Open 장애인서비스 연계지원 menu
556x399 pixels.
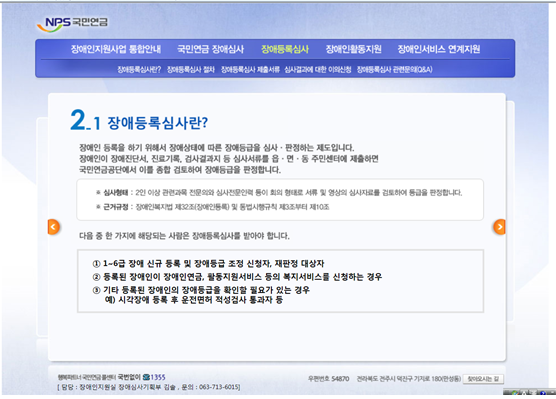point(439,49)
